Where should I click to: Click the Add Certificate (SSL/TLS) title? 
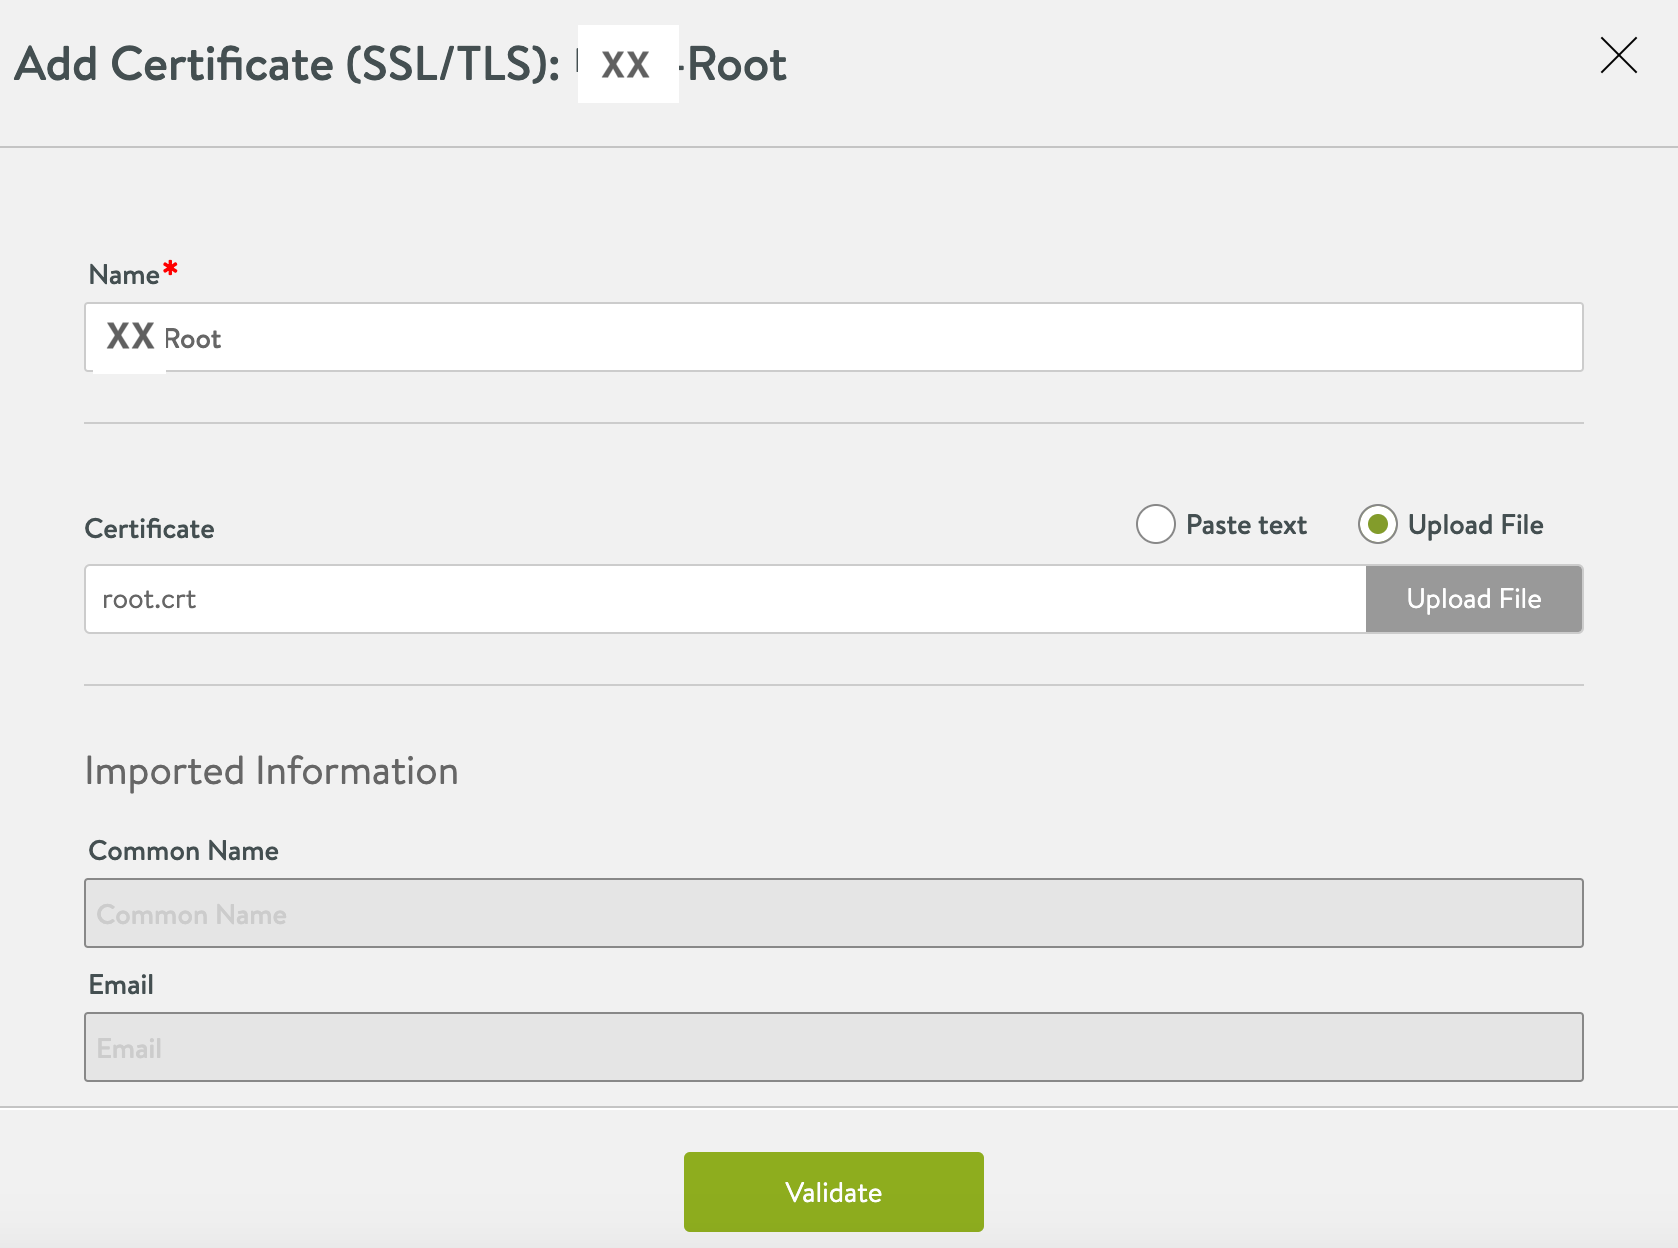400,65
